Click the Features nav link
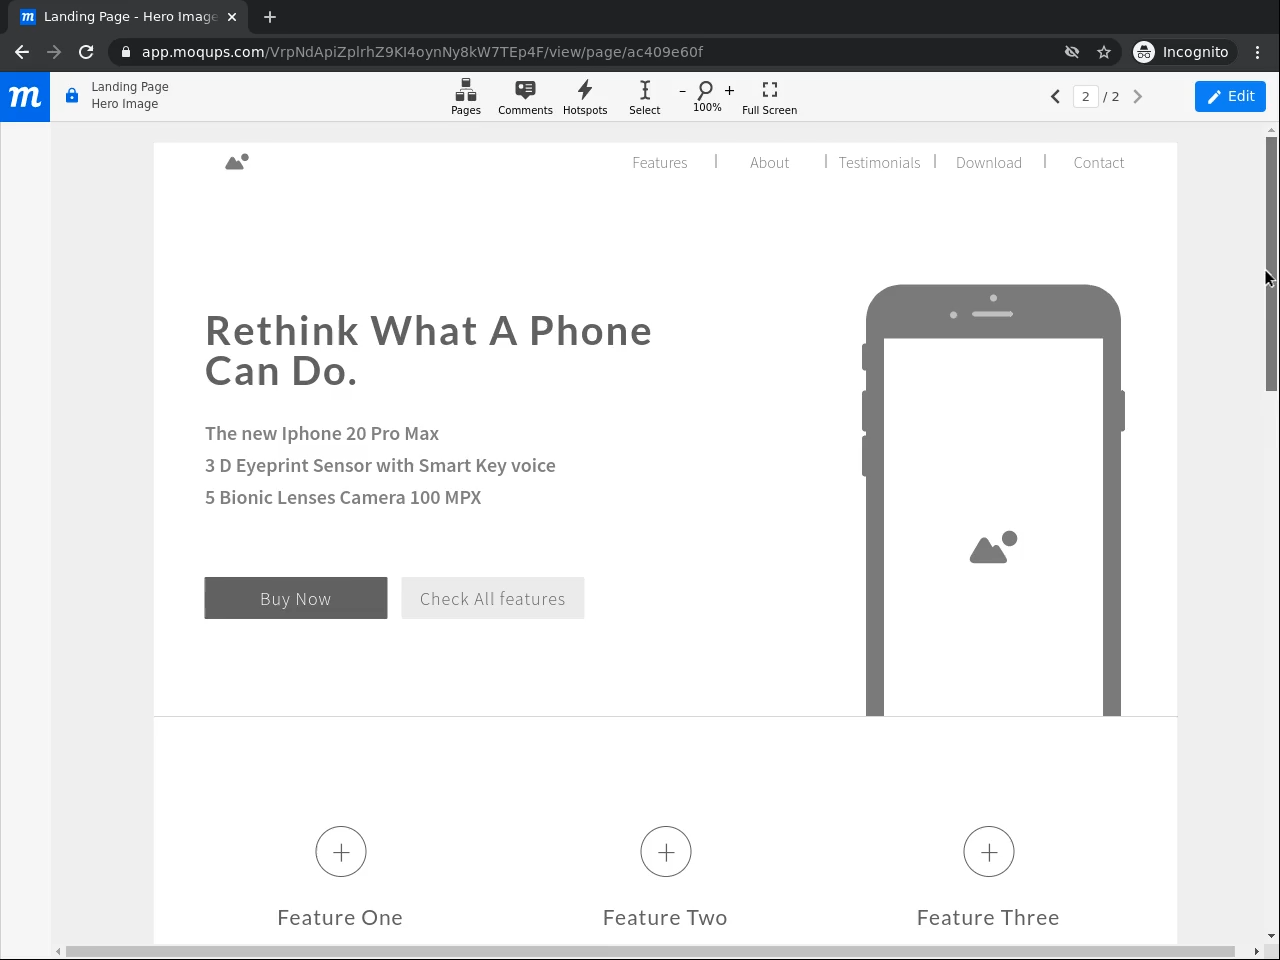 [660, 163]
